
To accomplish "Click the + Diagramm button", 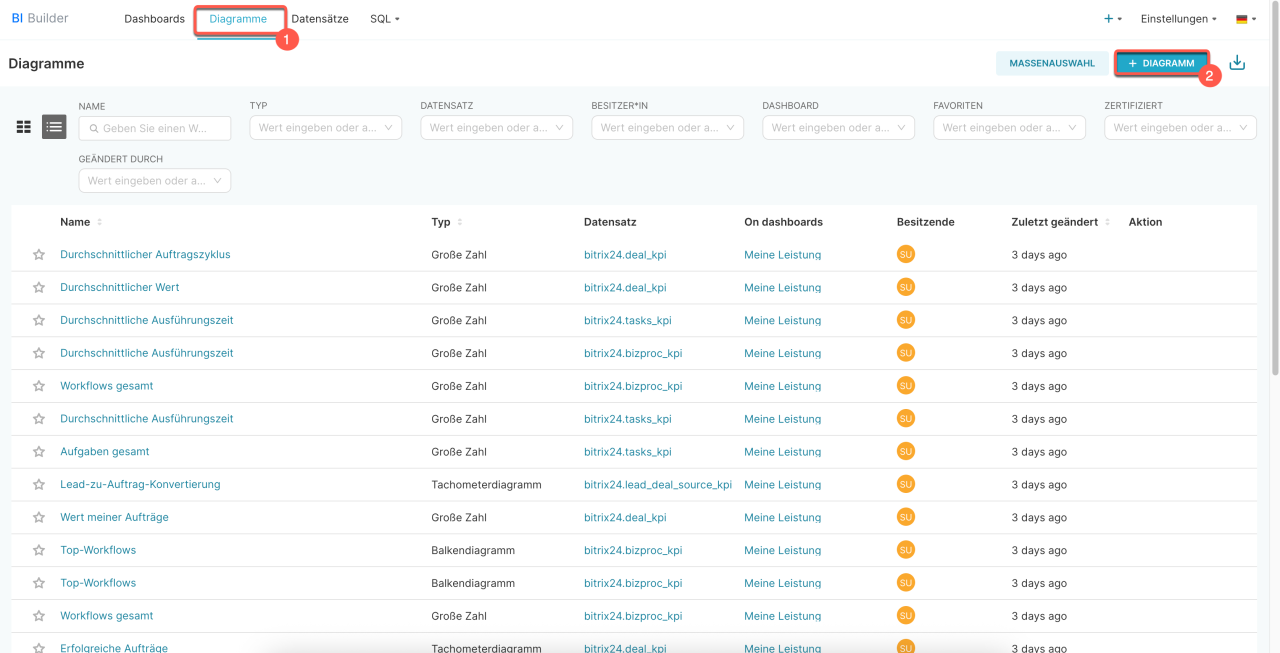I will point(1161,63).
